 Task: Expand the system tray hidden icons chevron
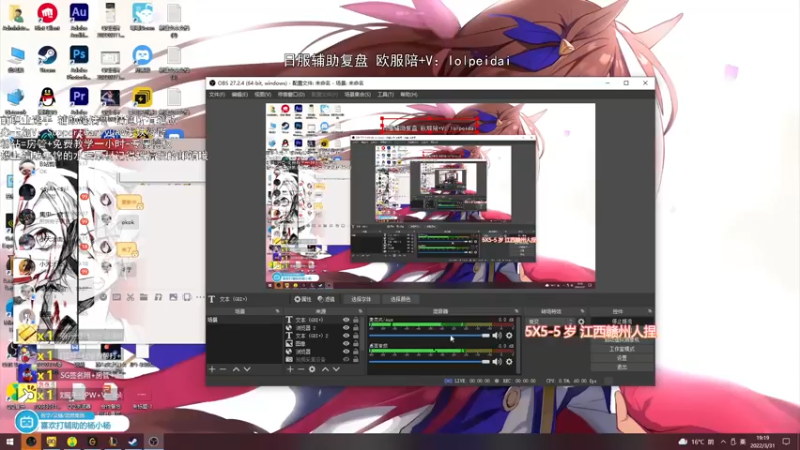[x=723, y=442]
